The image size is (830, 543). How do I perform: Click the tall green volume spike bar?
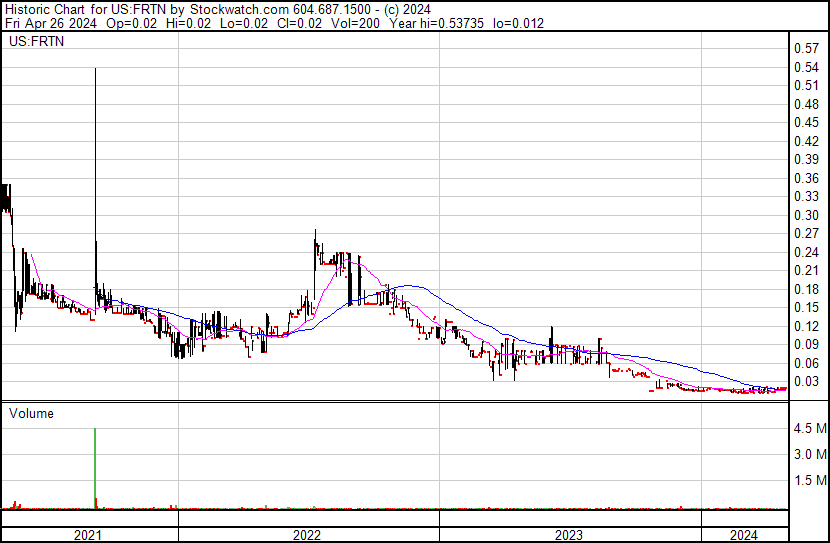pyautogui.click(x=95, y=470)
